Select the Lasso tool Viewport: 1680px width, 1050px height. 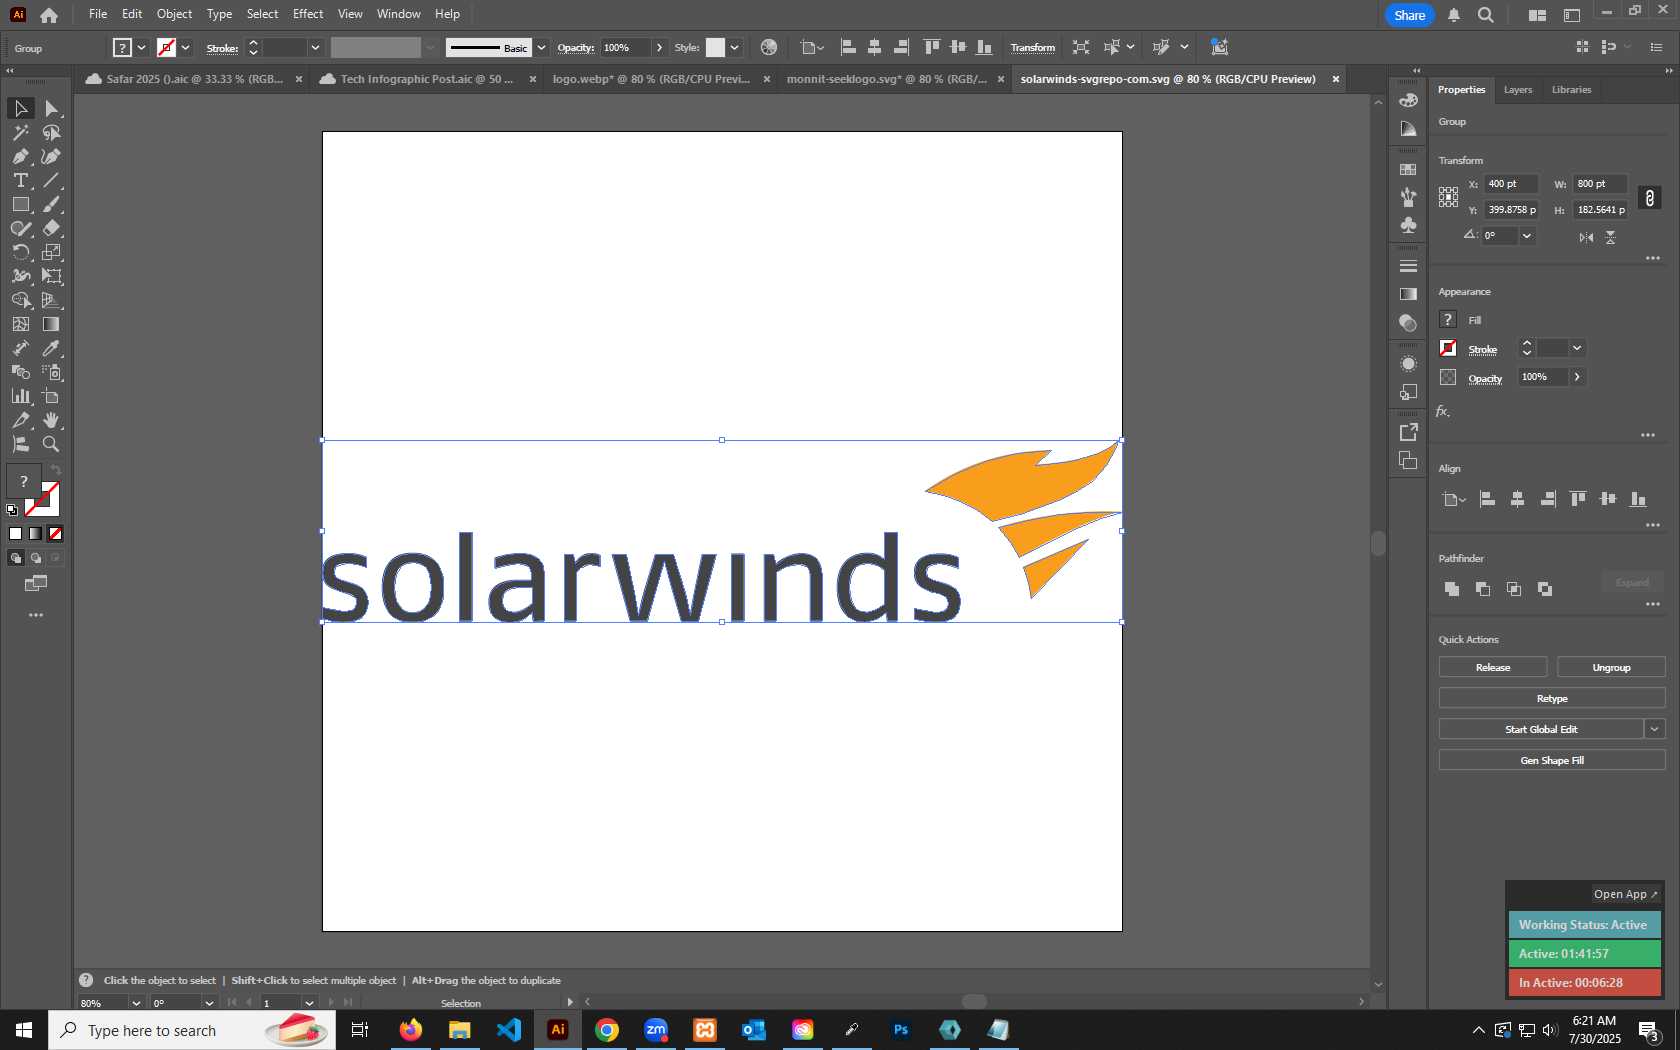[52, 132]
